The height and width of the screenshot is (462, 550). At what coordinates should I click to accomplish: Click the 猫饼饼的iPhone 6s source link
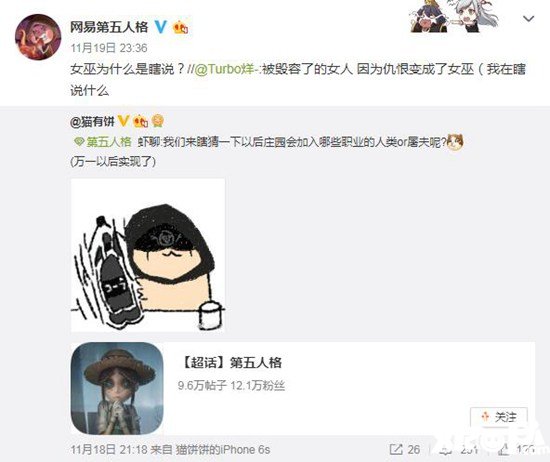[223, 449]
